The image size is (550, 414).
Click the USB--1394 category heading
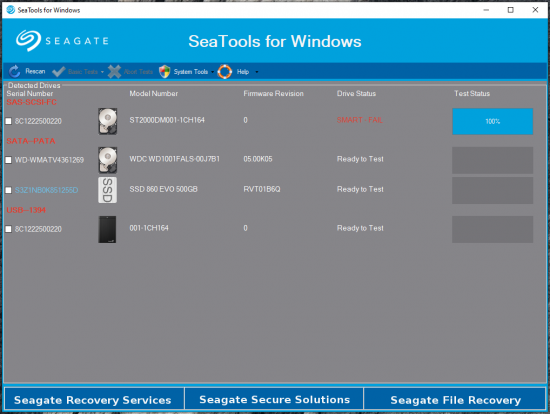coord(26,210)
